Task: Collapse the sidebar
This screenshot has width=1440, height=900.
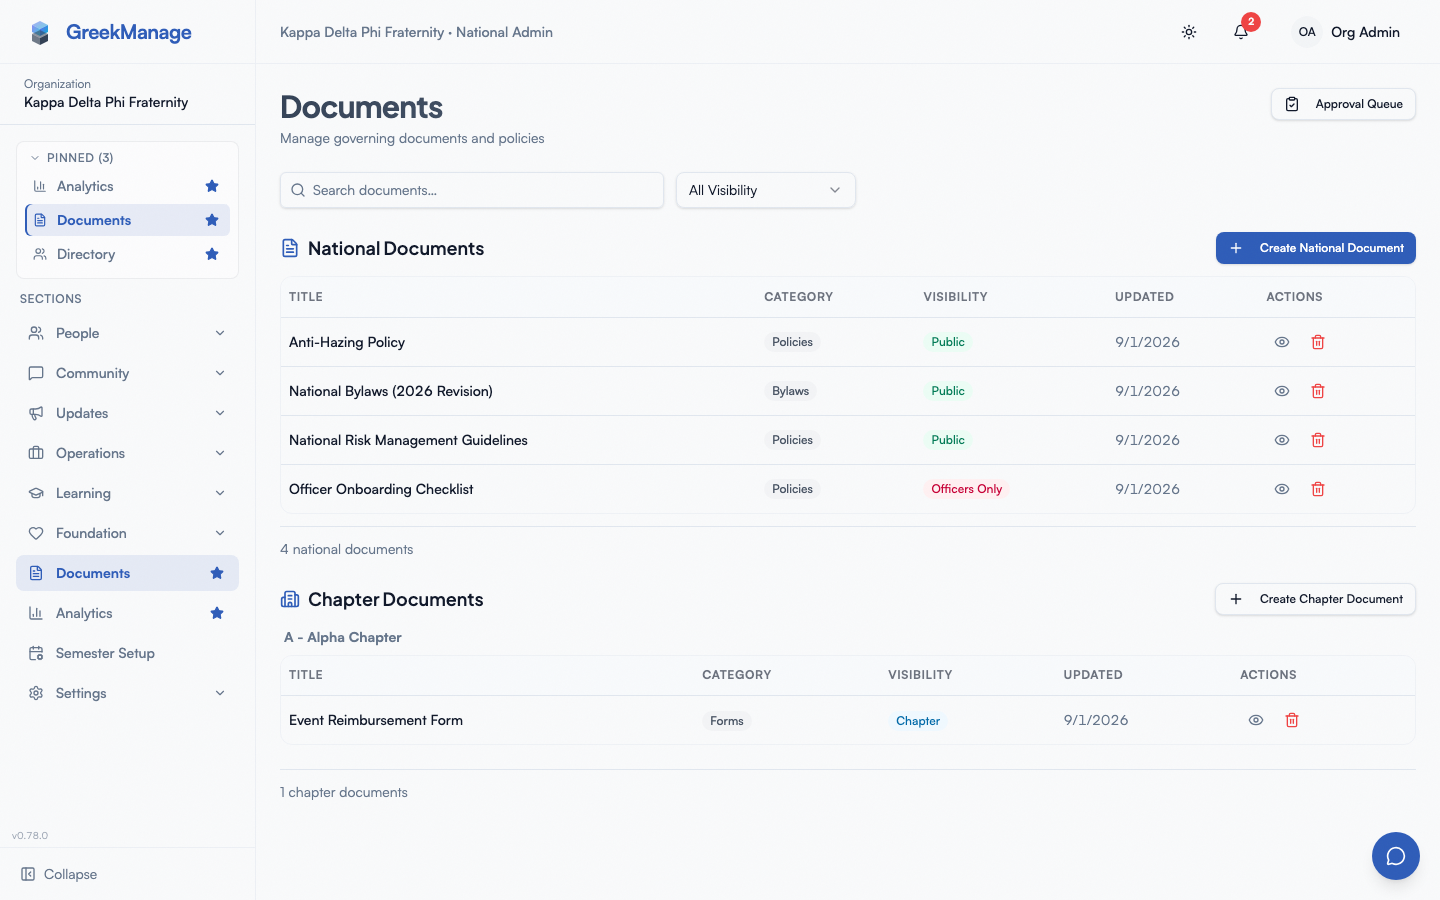Action: click(x=59, y=874)
